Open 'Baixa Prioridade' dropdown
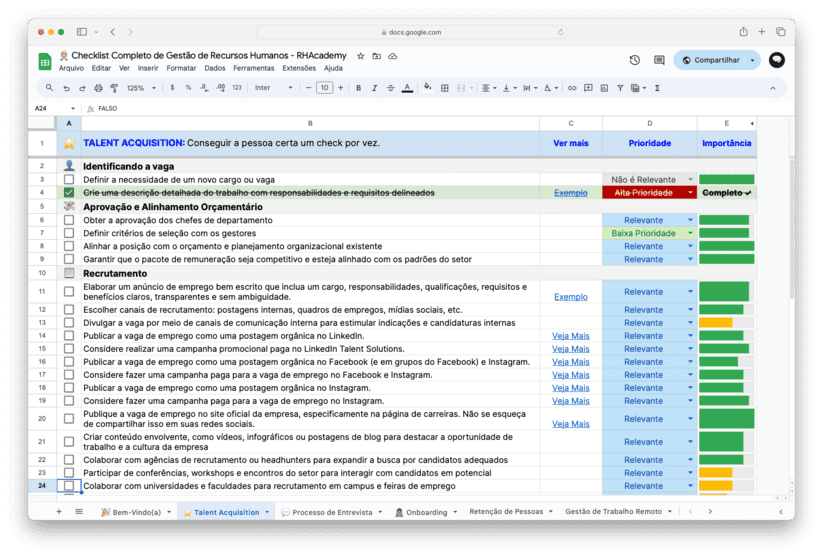The image size is (823, 557). coord(690,233)
